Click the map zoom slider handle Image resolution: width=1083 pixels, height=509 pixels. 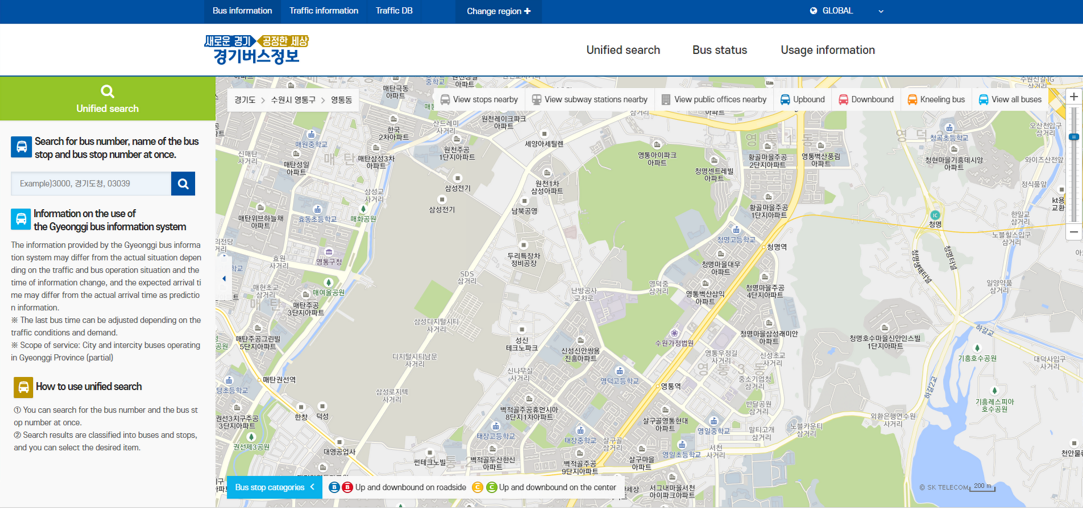coord(1073,137)
